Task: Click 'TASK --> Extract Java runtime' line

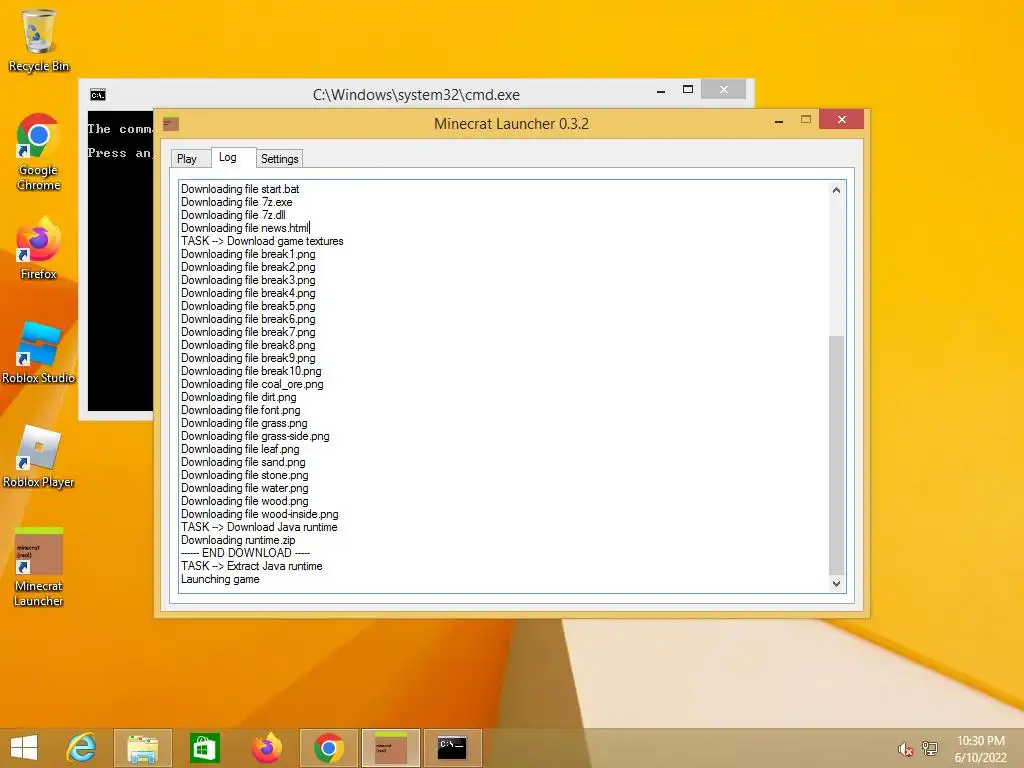Action: click(251, 566)
